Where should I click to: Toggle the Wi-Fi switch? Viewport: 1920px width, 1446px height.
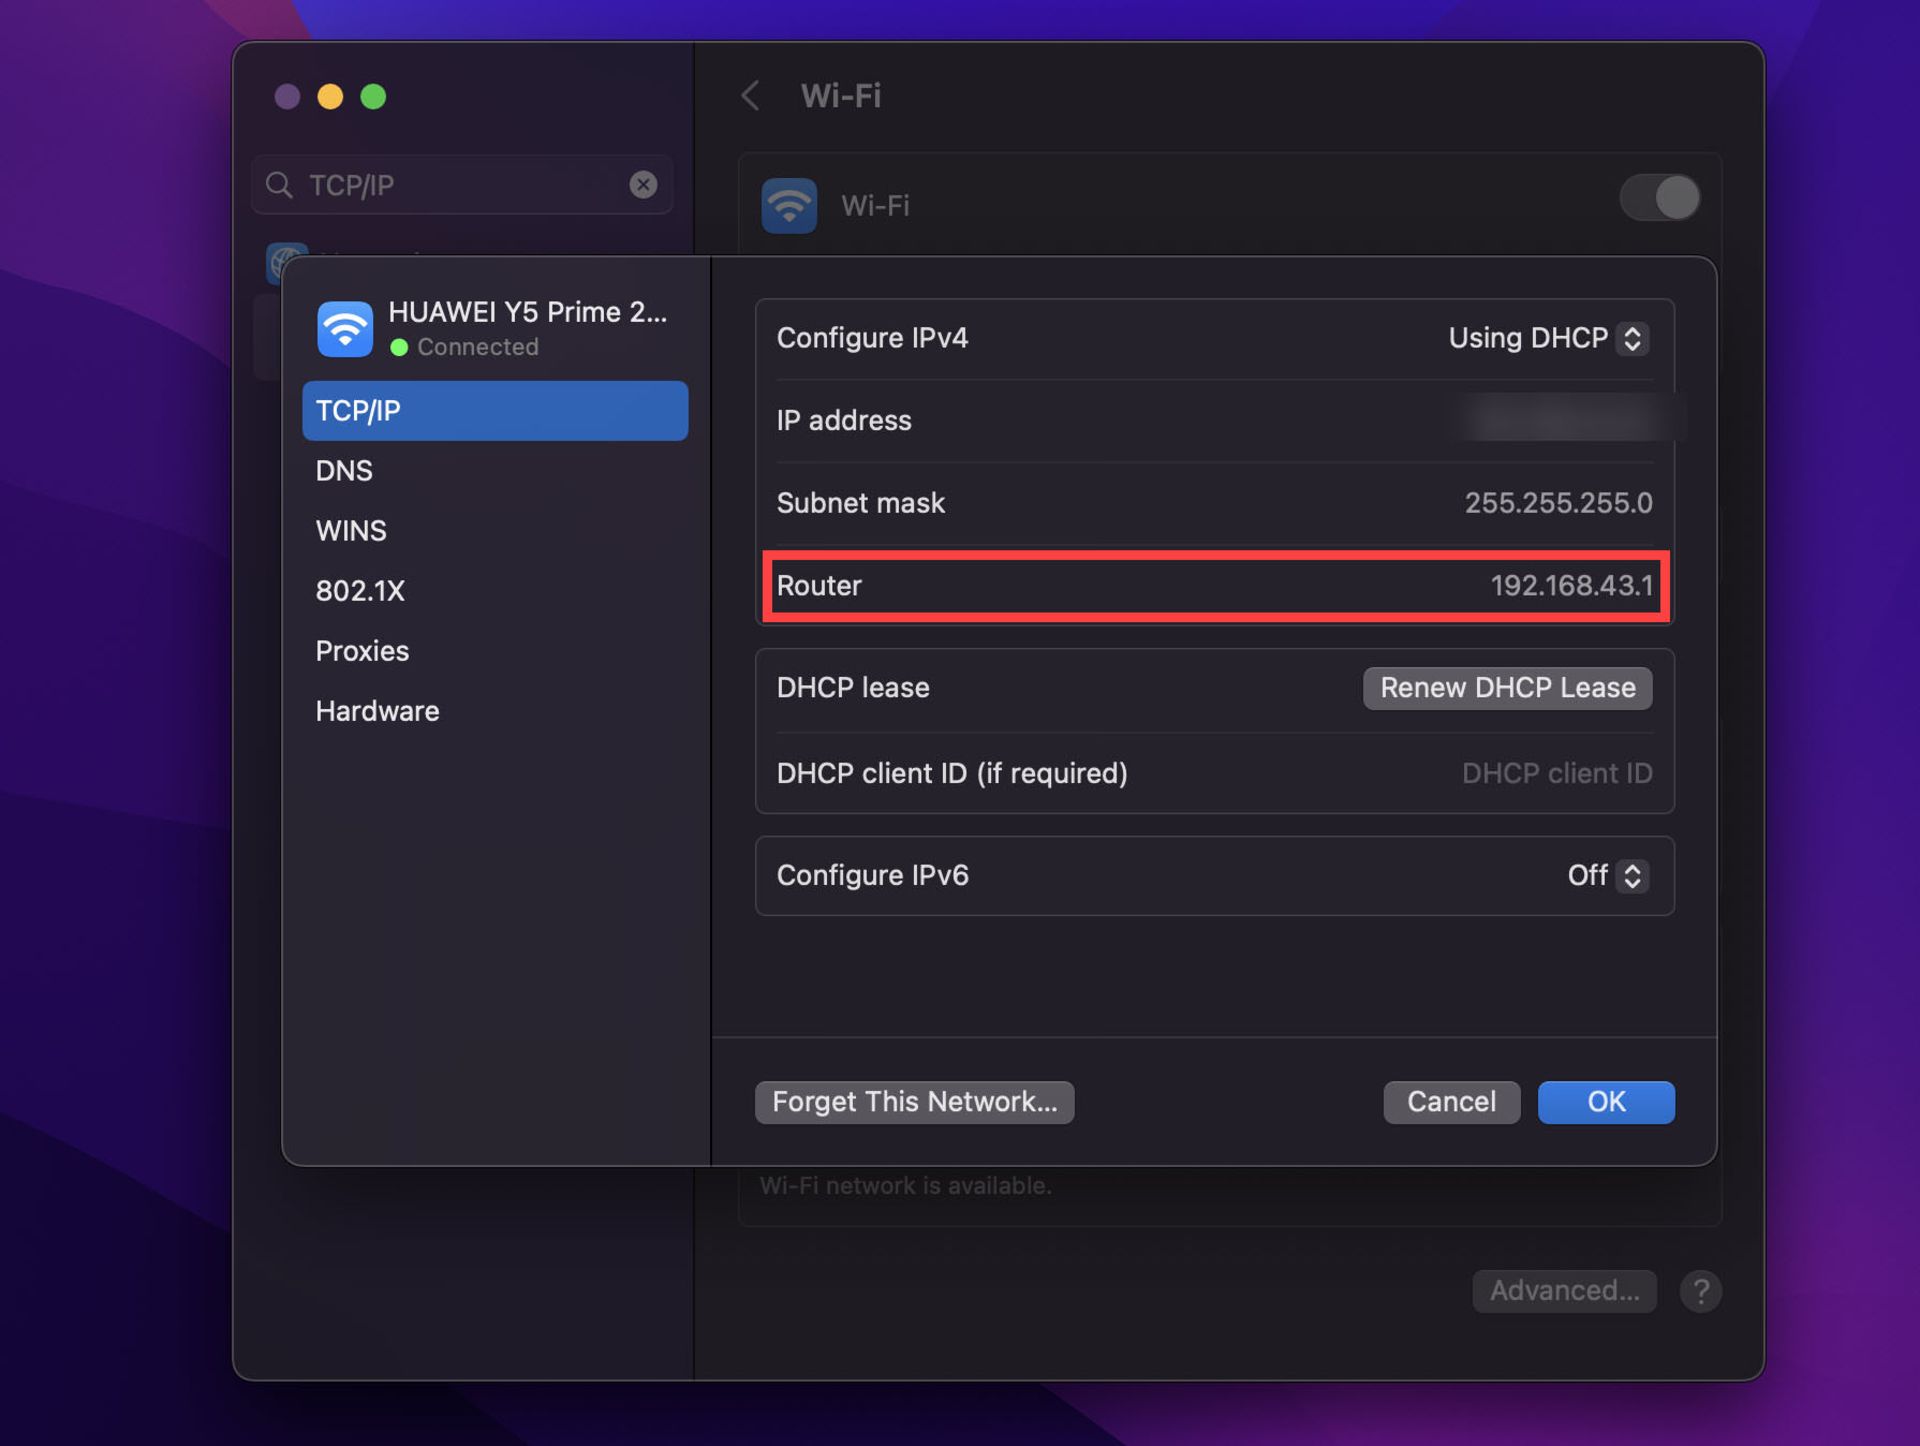point(1660,198)
